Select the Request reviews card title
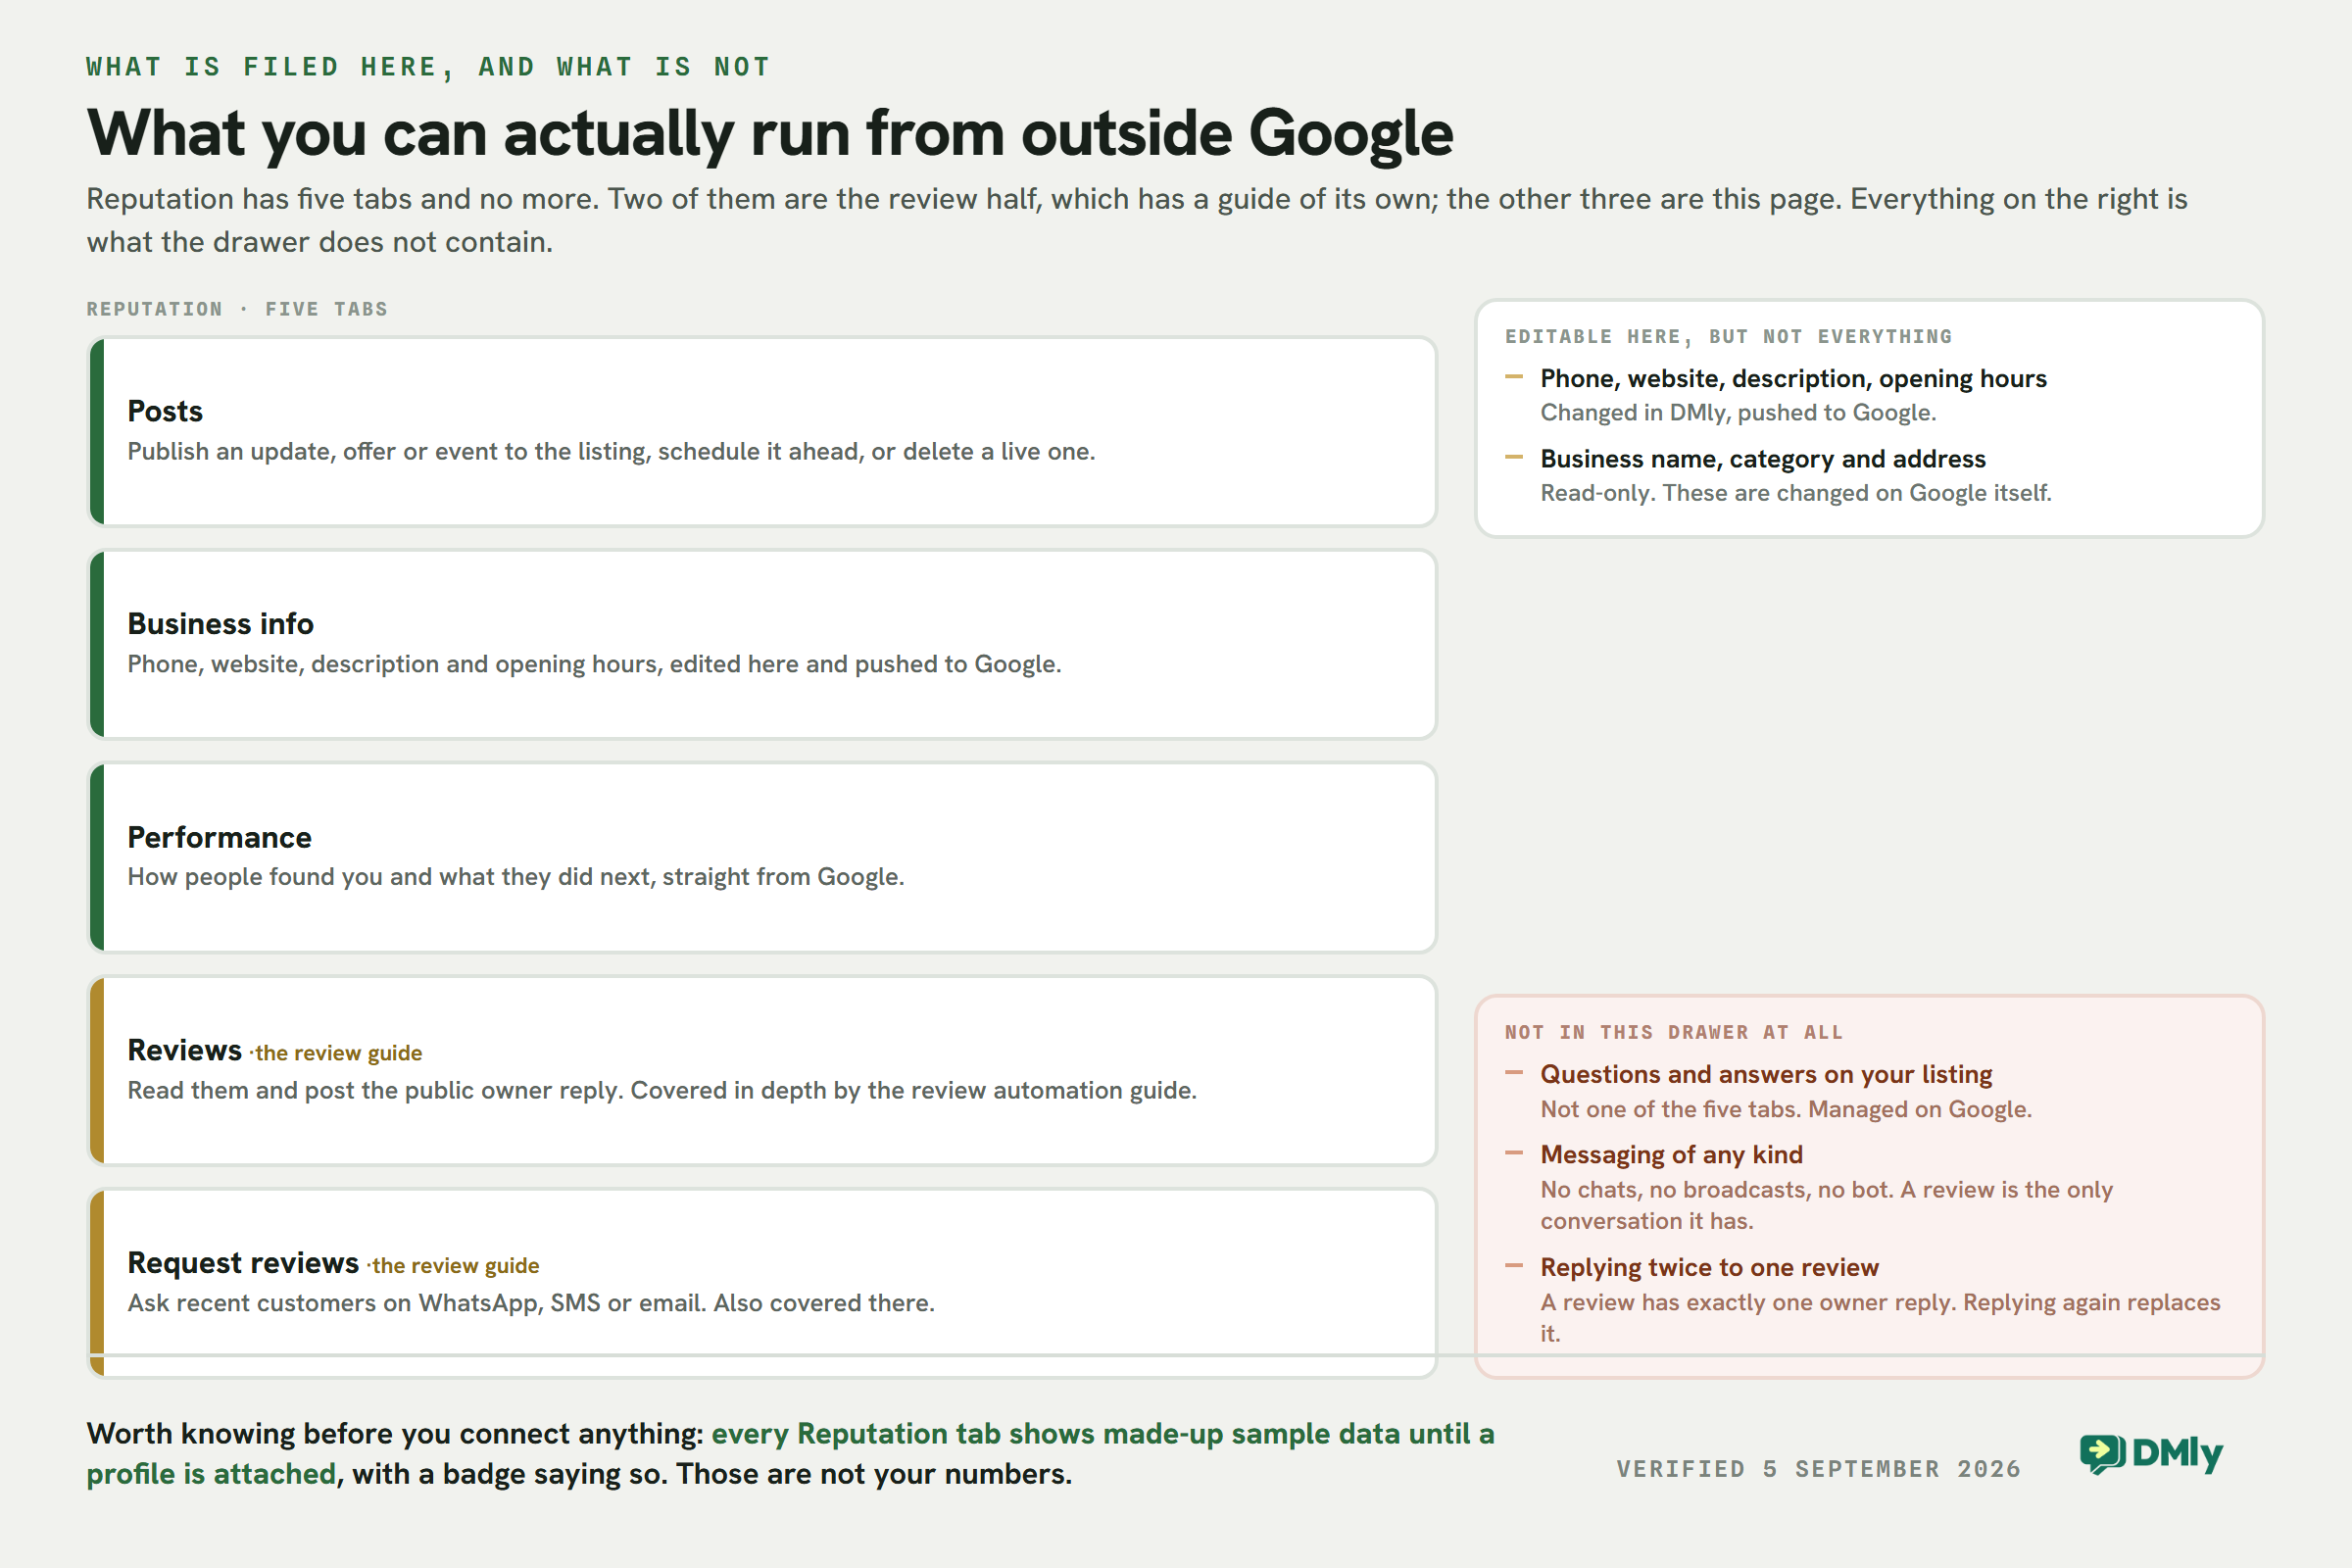This screenshot has height=1568, width=2352. [x=243, y=1263]
